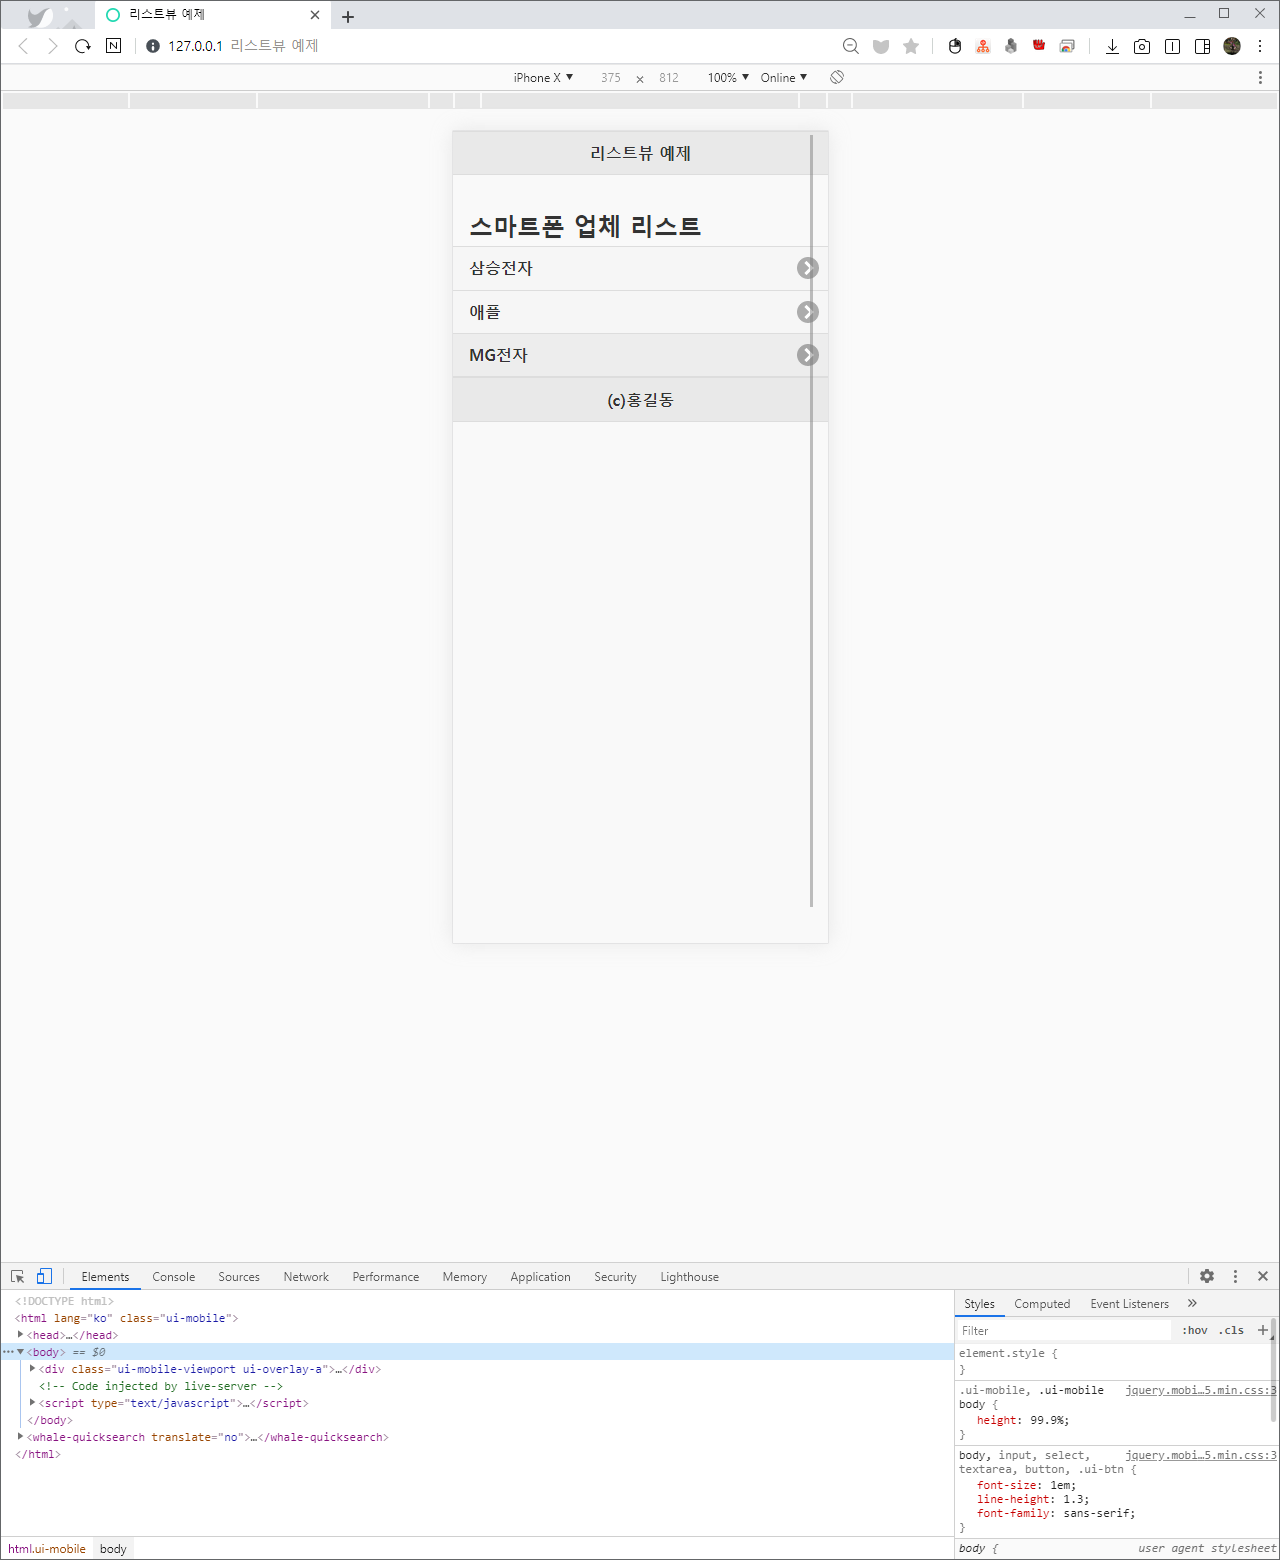Image resolution: width=1280 pixels, height=1560 pixels.
Task: Click the device width field 375
Action: click(611, 77)
